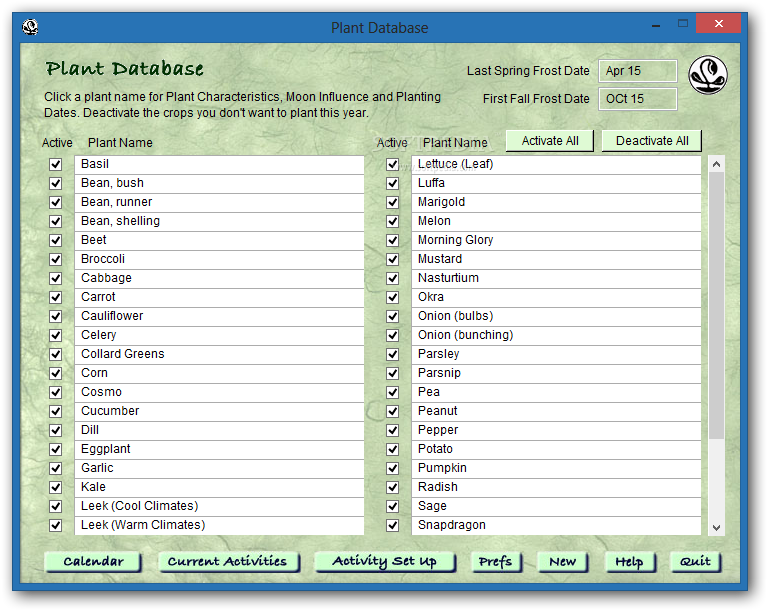The height and width of the screenshot is (611, 768).
Task: Select Cauliflower plant name
Action: click(219, 317)
